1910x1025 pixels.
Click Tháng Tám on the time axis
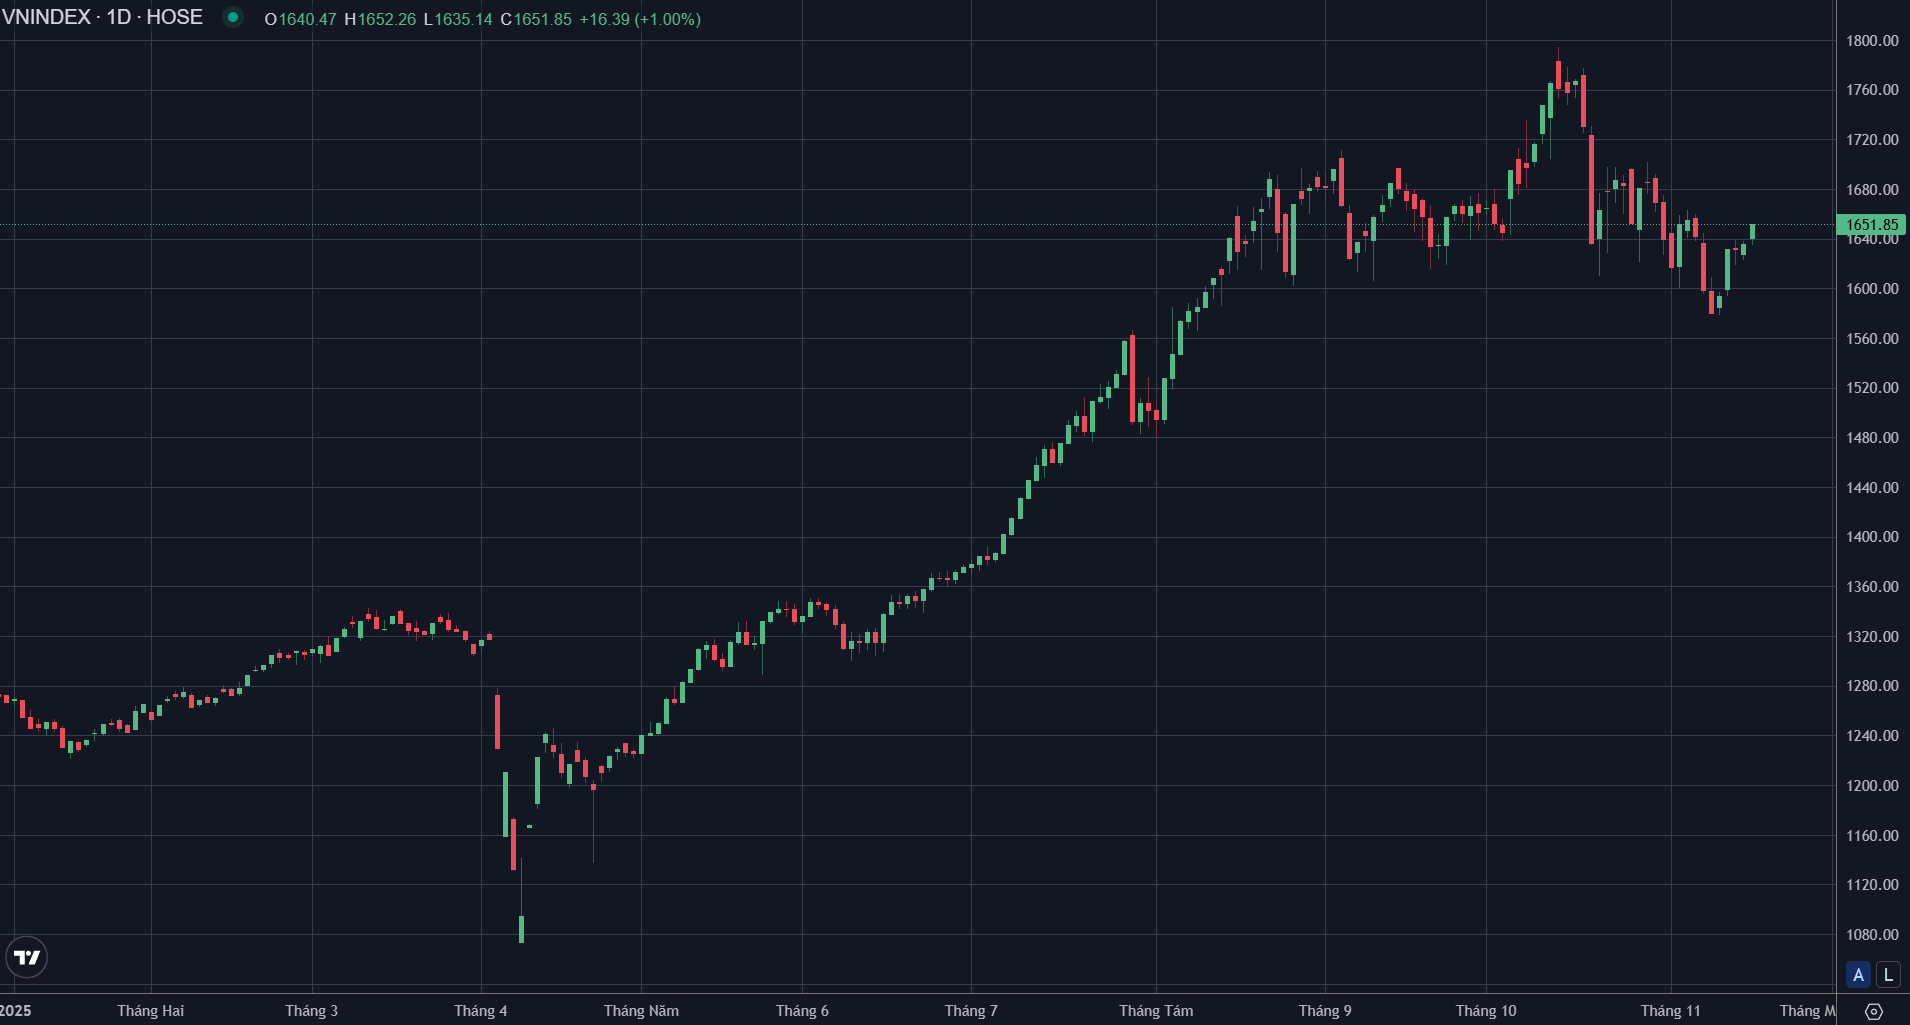(1156, 1010)
